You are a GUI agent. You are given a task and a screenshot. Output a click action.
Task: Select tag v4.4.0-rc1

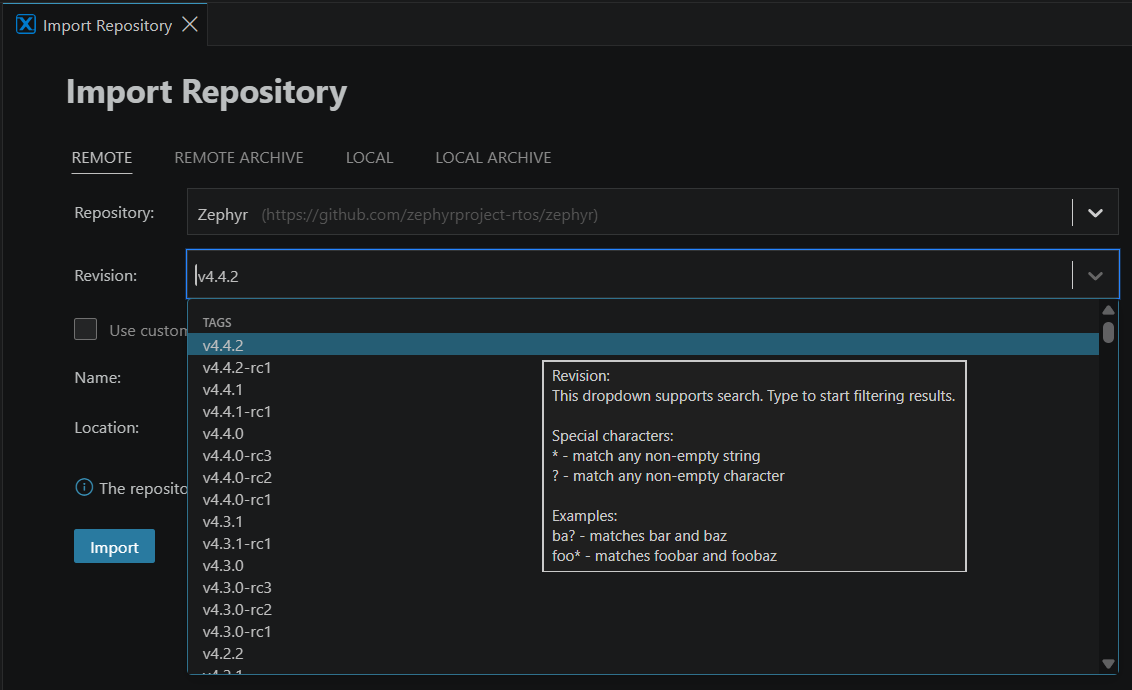coord(643,499)
